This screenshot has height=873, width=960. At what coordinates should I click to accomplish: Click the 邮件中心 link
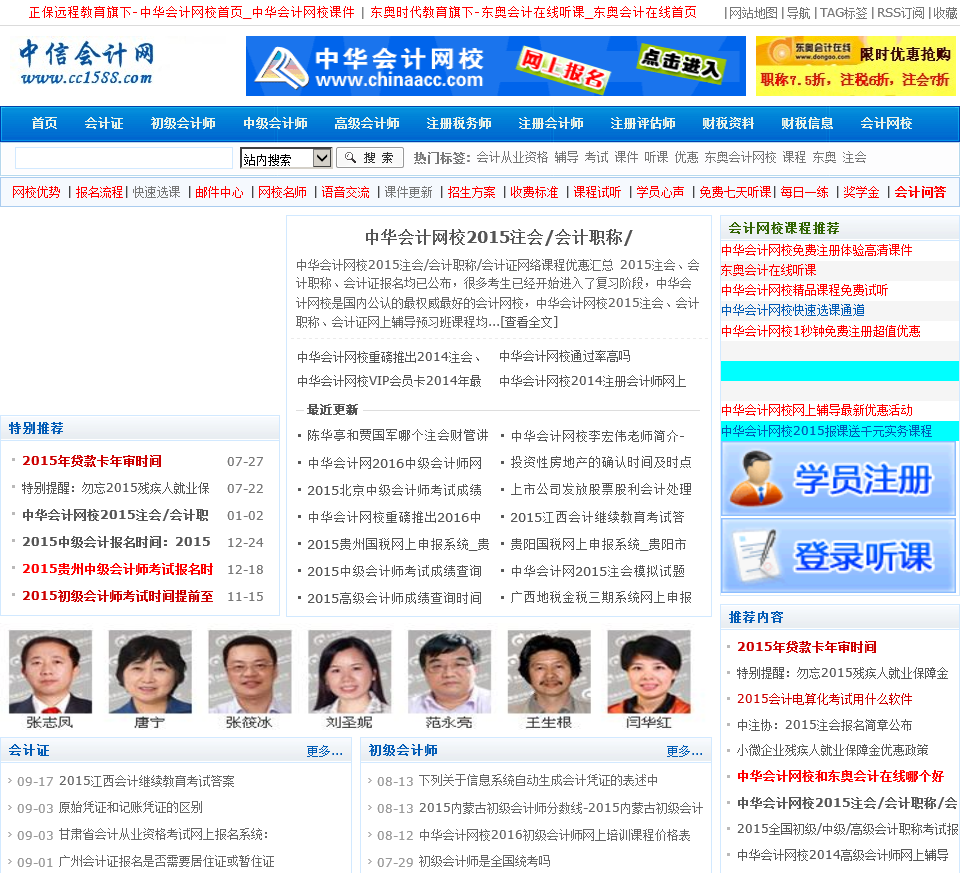(219, 192)
